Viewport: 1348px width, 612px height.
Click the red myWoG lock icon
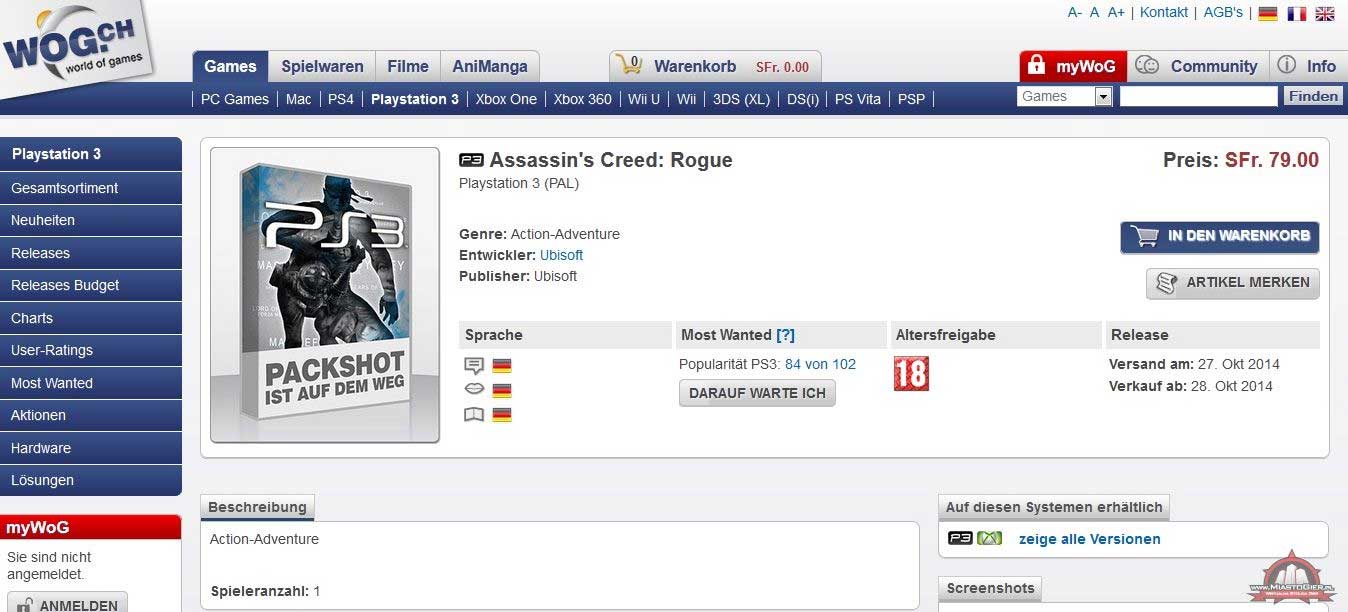(1037, 67)
